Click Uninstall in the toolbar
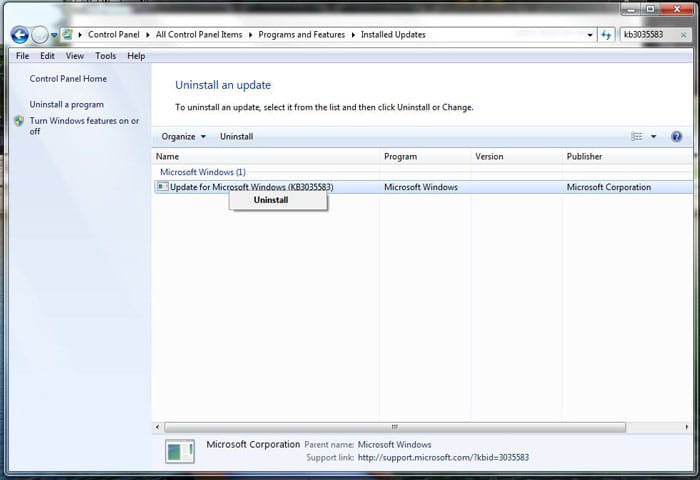 click(236, 137)
